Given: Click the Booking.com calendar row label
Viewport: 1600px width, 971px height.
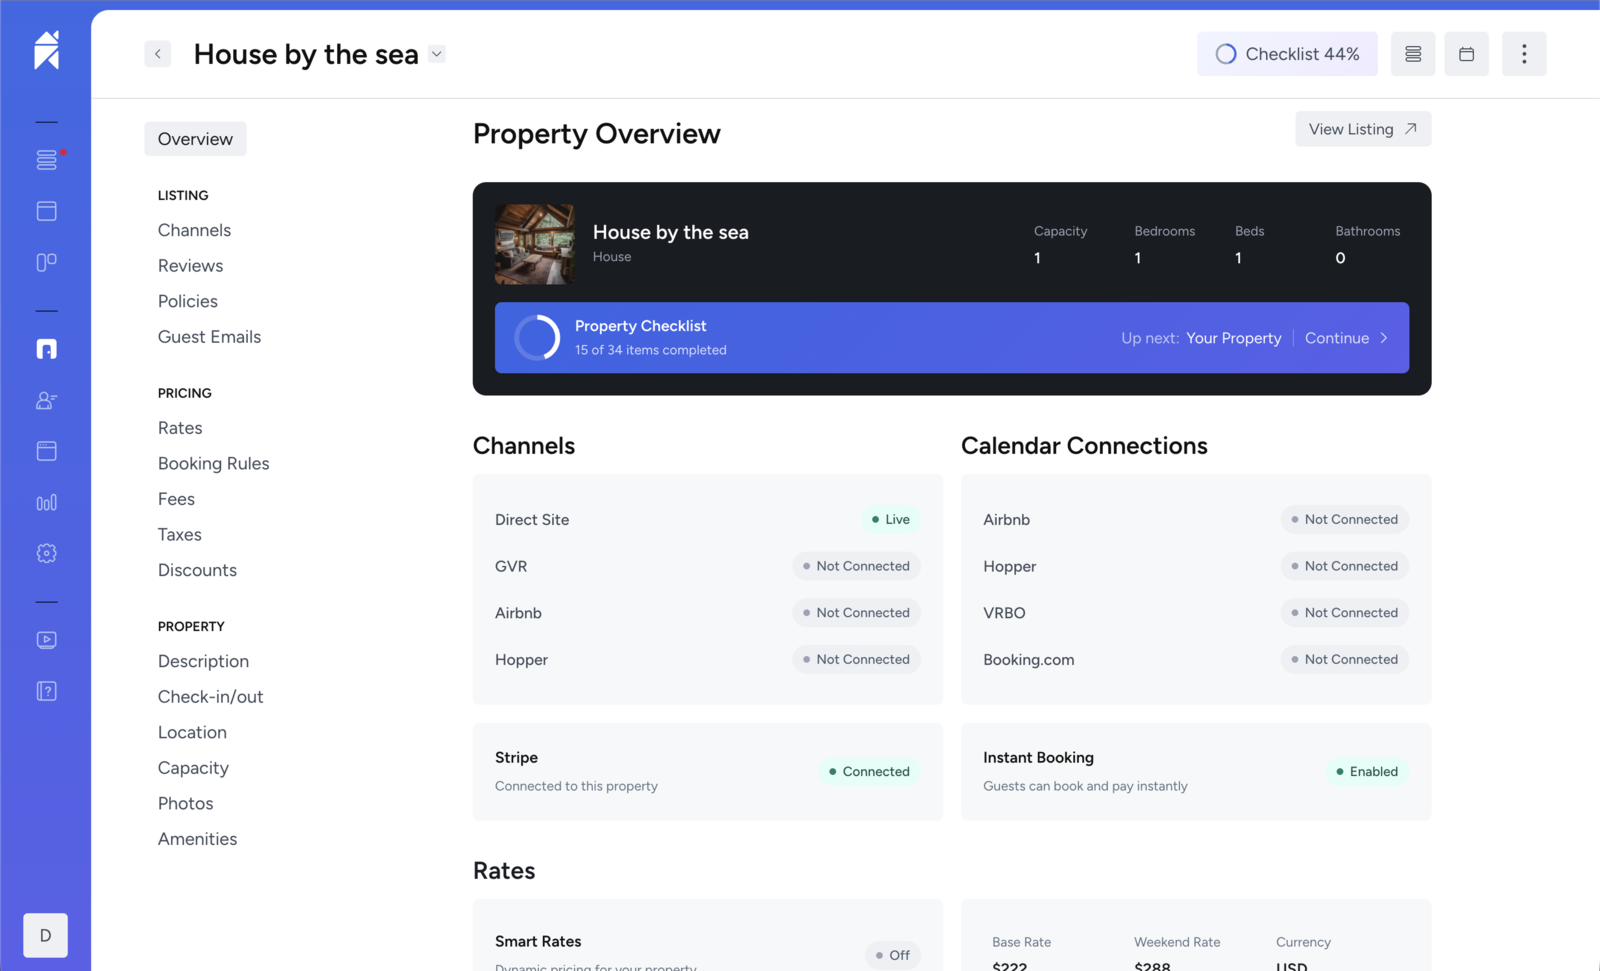Looking at the screenshot, I should pos(1029,660).
